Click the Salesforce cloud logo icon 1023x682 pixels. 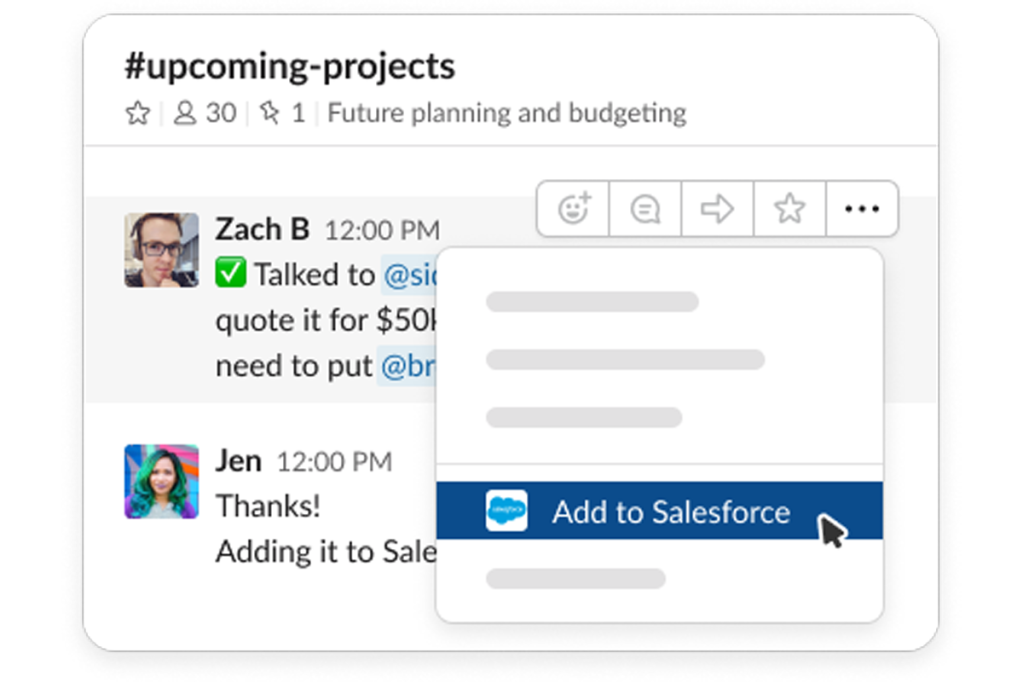tap(506, 510)
